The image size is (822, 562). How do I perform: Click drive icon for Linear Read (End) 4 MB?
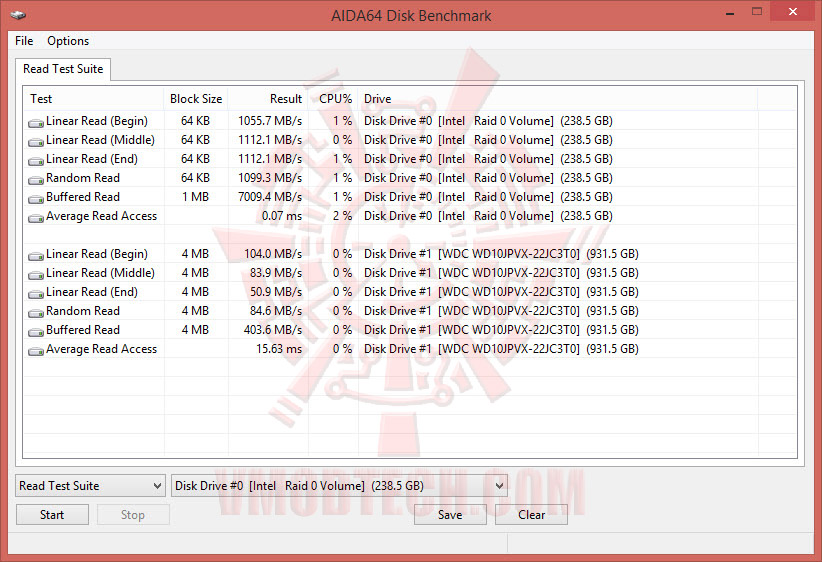(36, 294)
